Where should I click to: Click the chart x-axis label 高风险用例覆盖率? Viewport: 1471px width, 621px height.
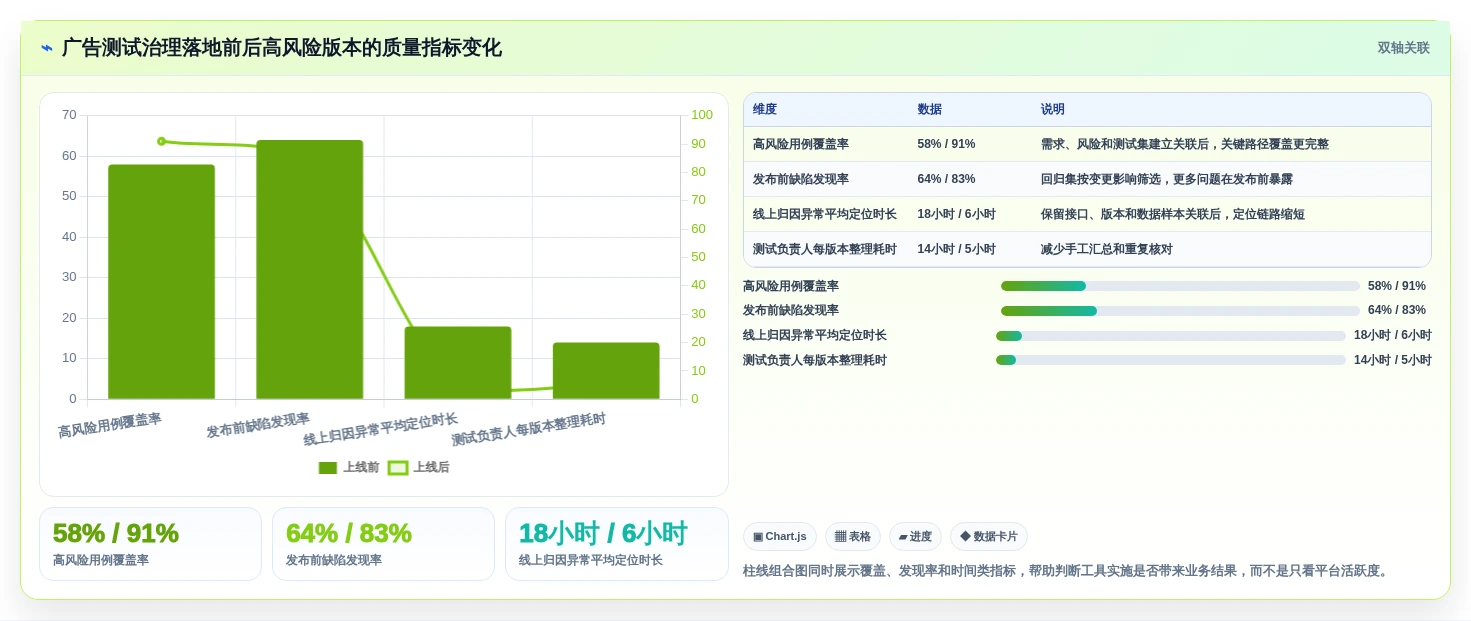point(110,426)
